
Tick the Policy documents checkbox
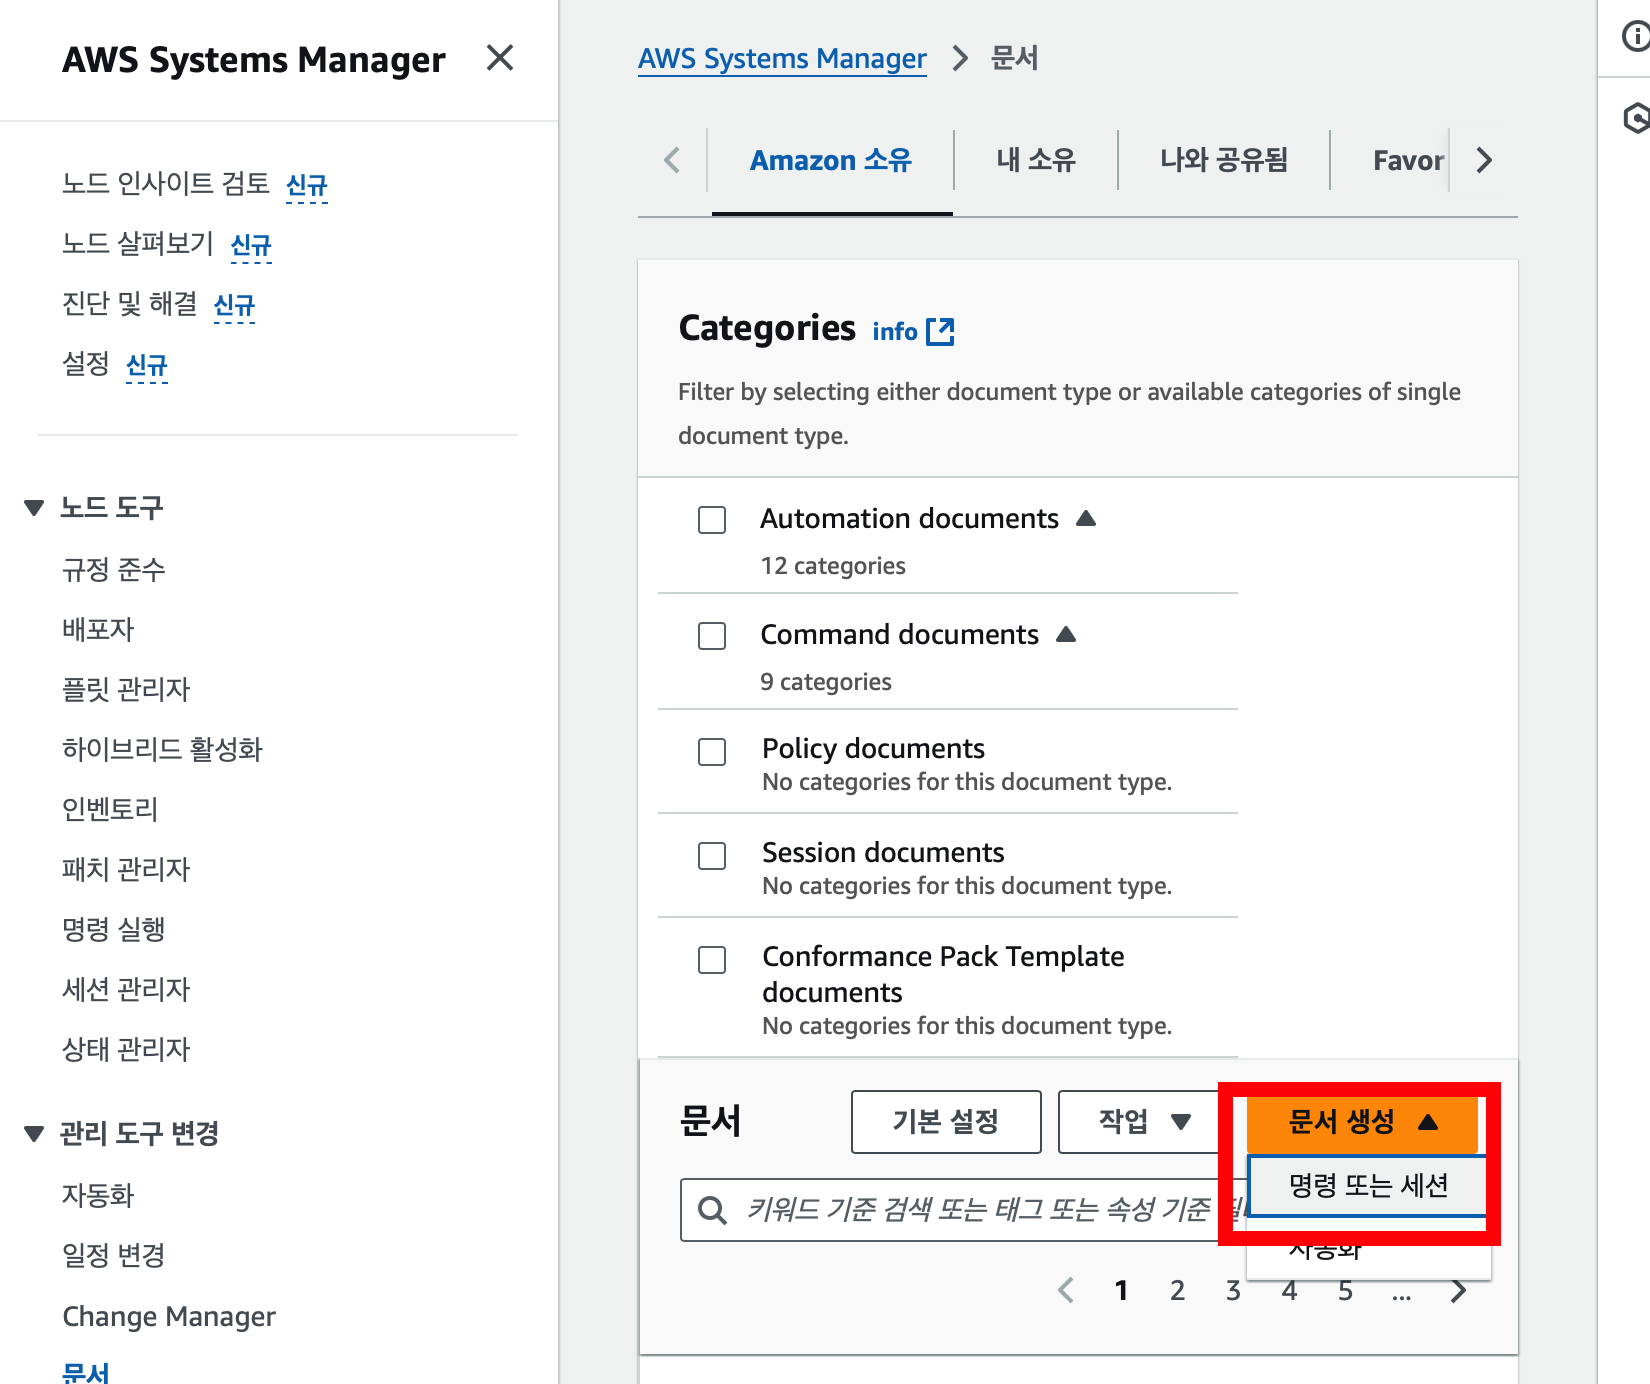pos(712,752)
